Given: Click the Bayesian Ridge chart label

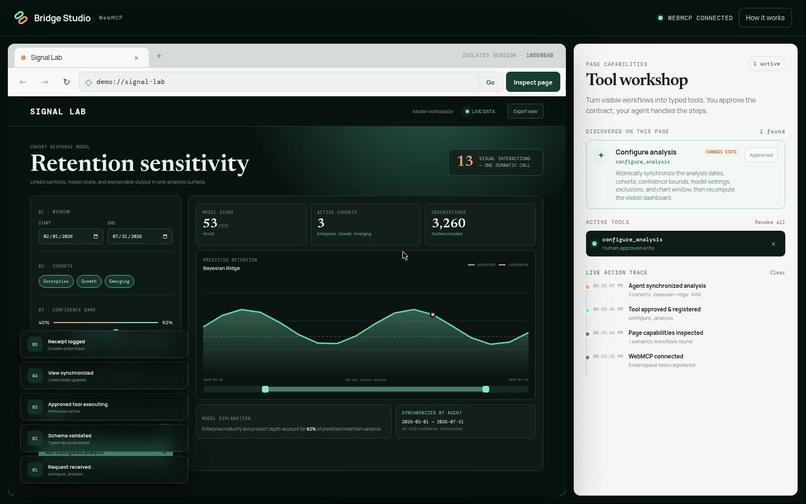Looking at the screenshot, I should (x=221, y=268).
